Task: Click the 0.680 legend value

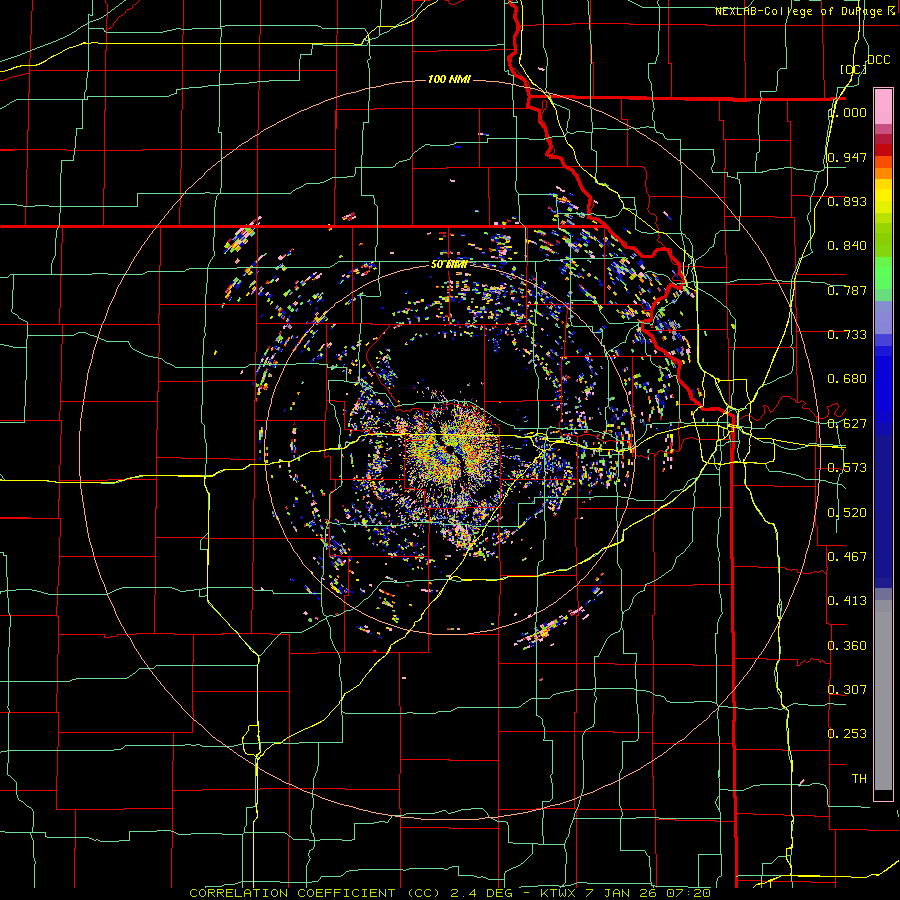Action: pos(847,379)
